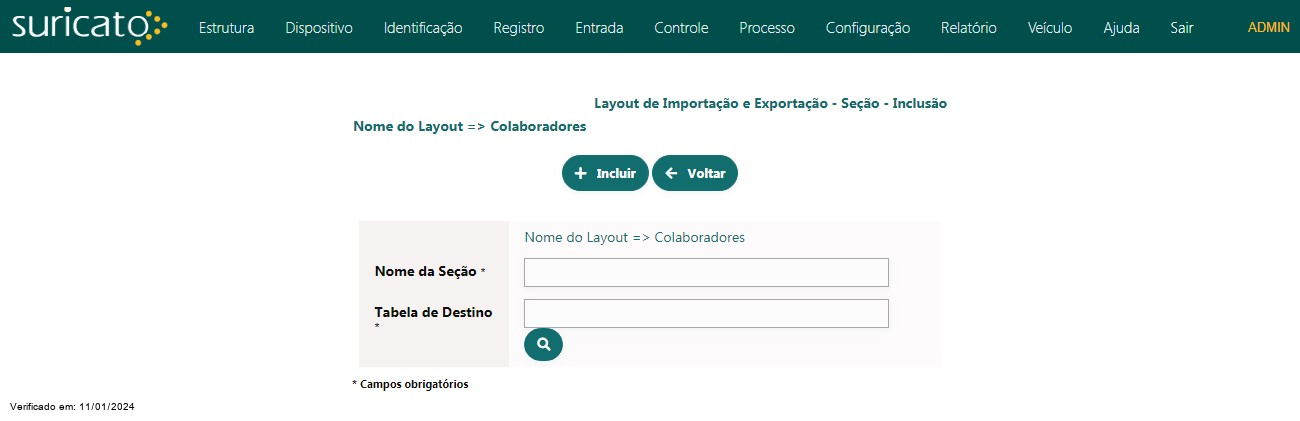
Task: Open the Relatório menu
Action: click(969, 28)
